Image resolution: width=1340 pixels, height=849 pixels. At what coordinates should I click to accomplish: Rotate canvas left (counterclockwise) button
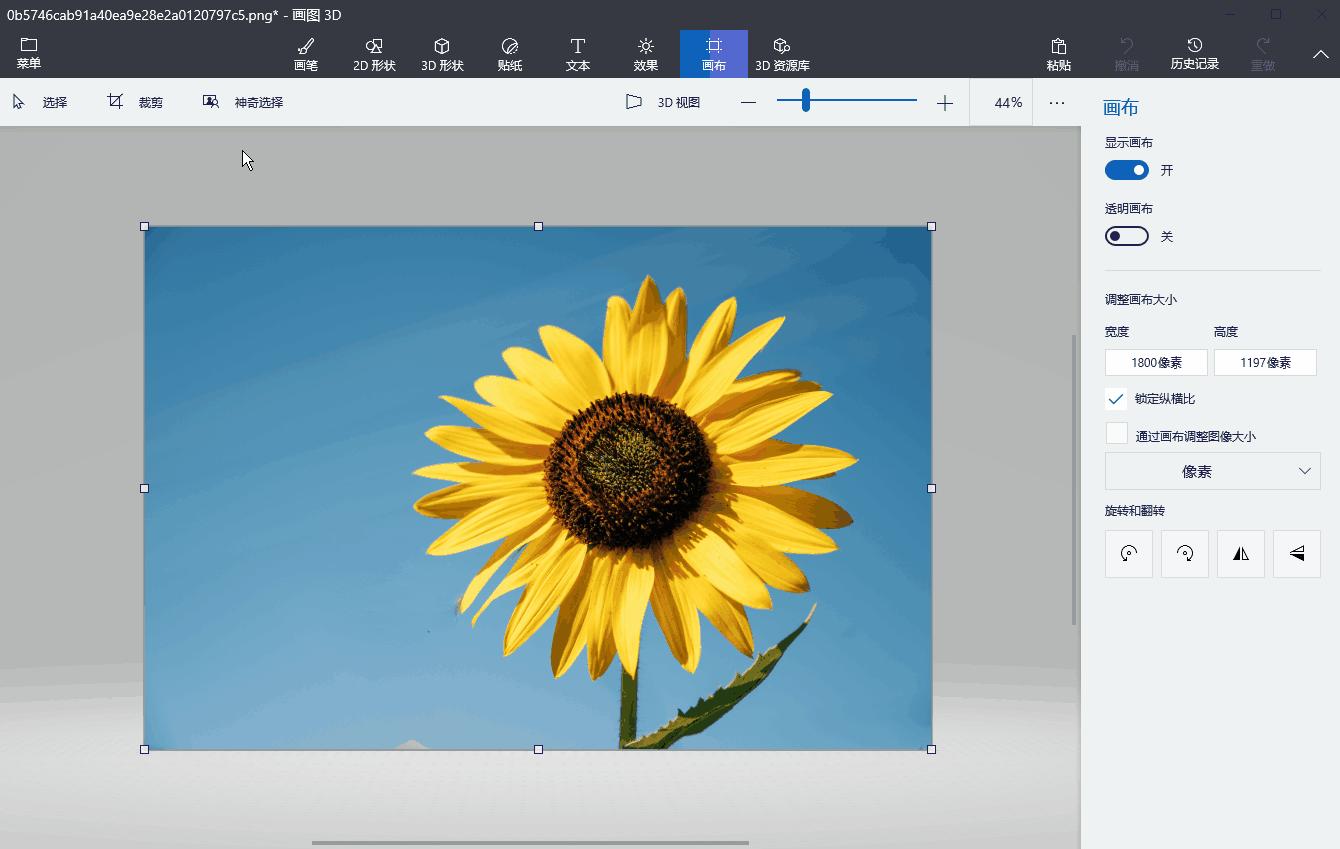pos(1129,553)
